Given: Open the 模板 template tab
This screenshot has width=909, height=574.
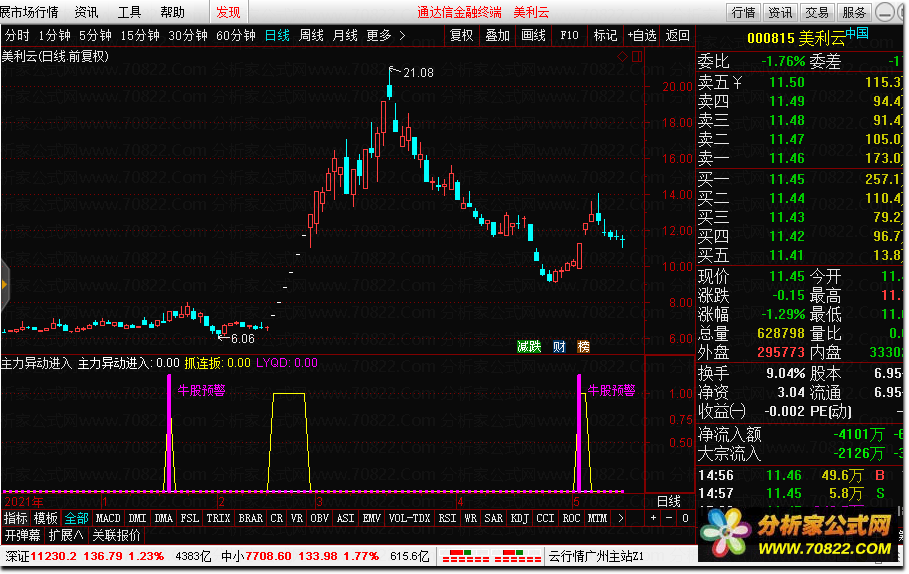Looking at the screenshot, I should click(x=45, y=518).
